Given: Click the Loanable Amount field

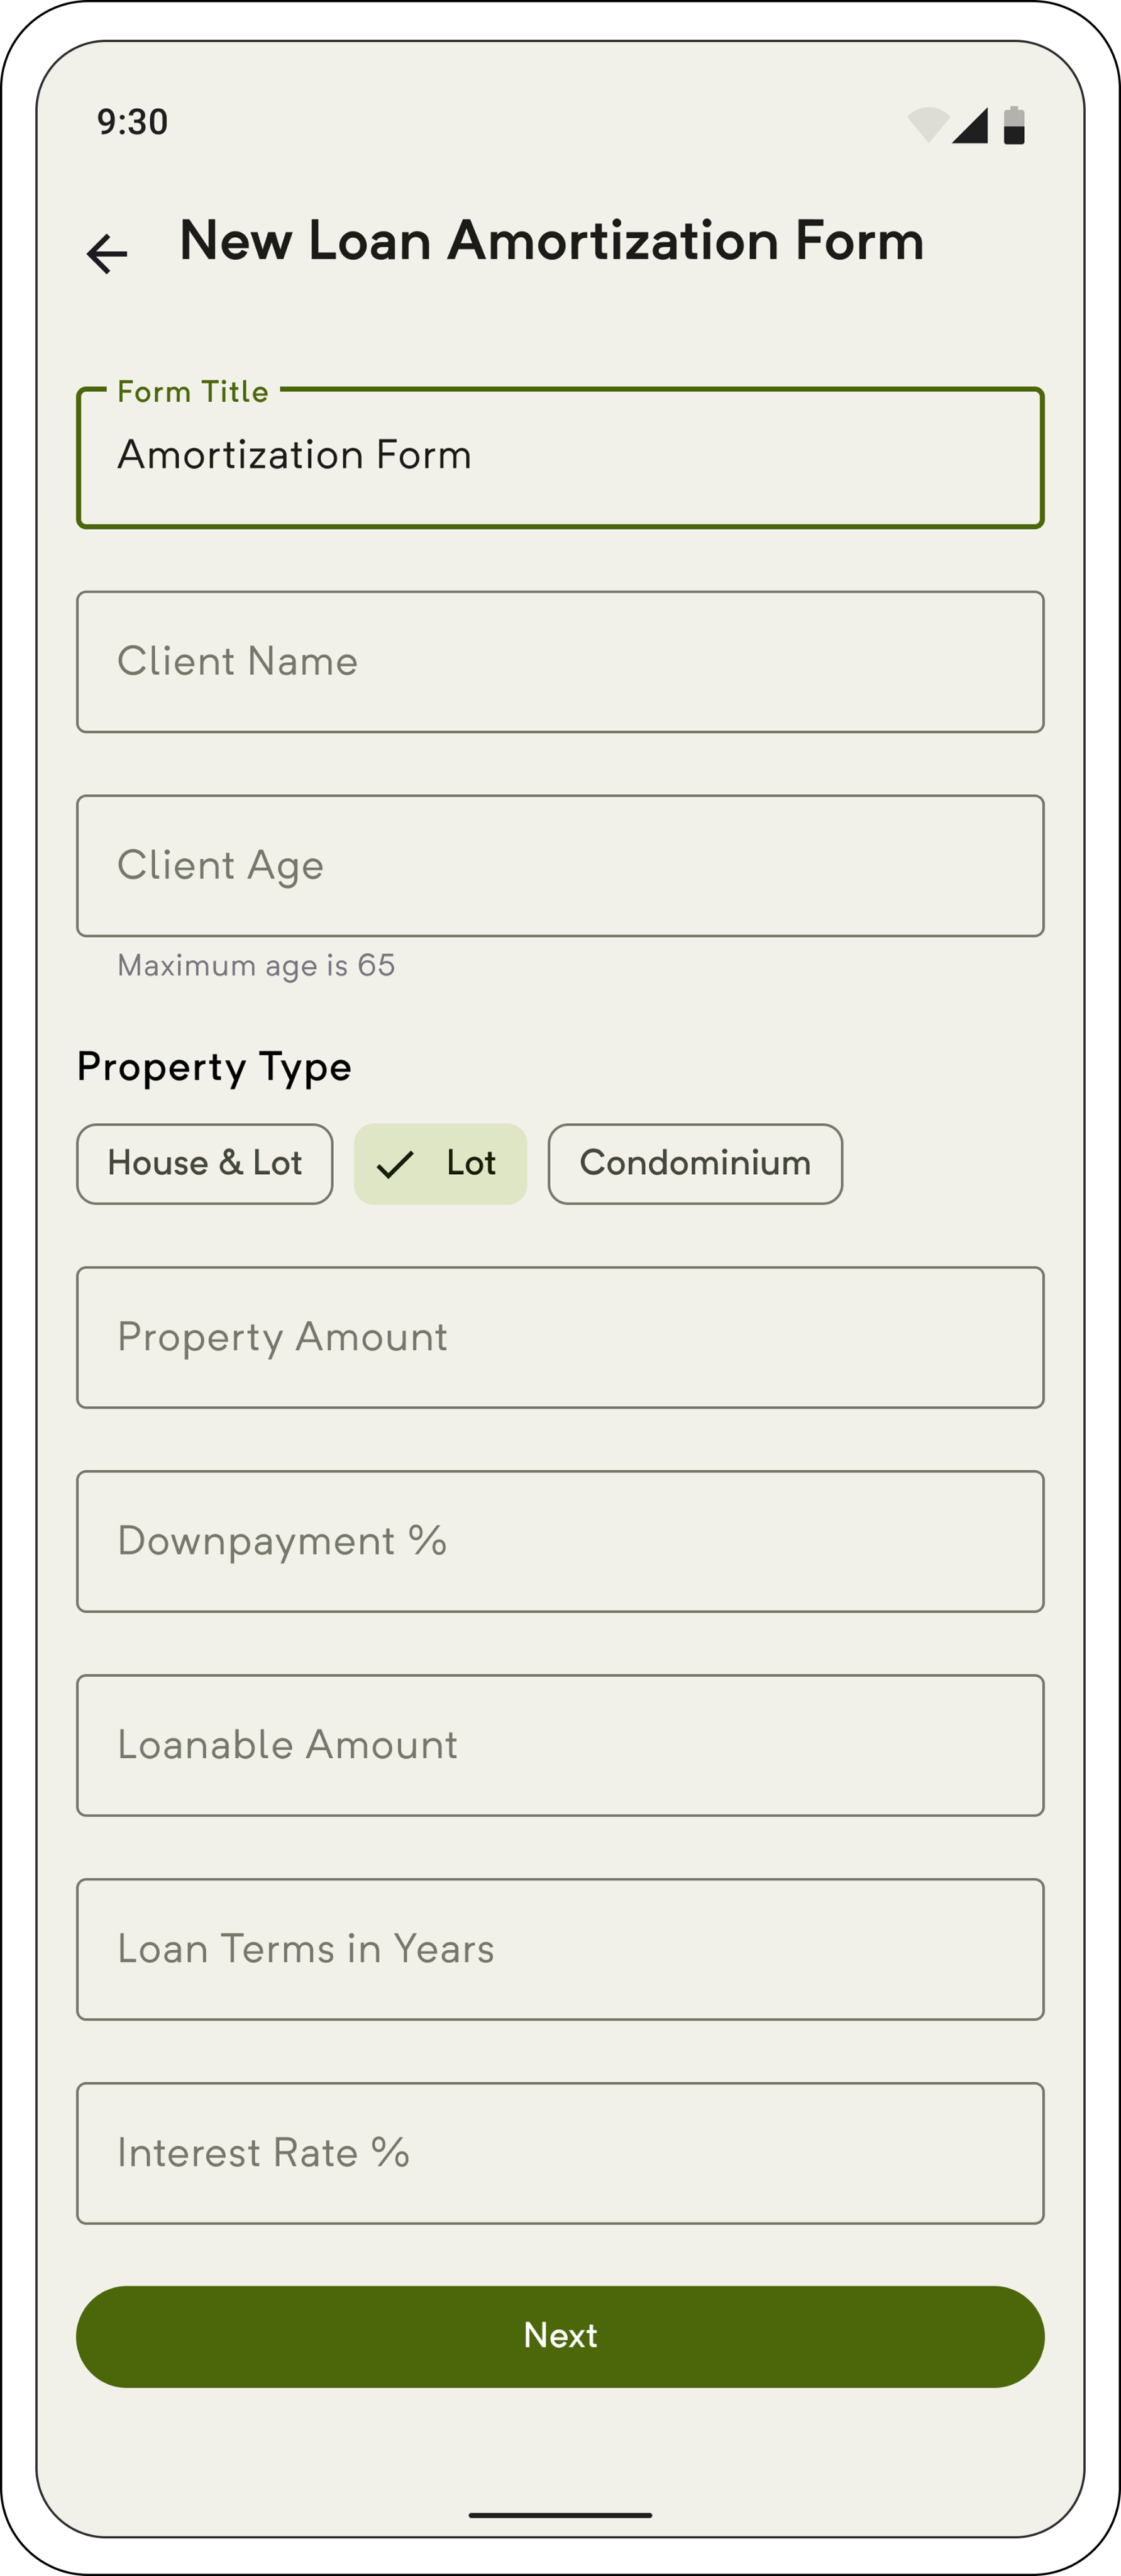Looking at the screenshot, I should (560, 1746).
